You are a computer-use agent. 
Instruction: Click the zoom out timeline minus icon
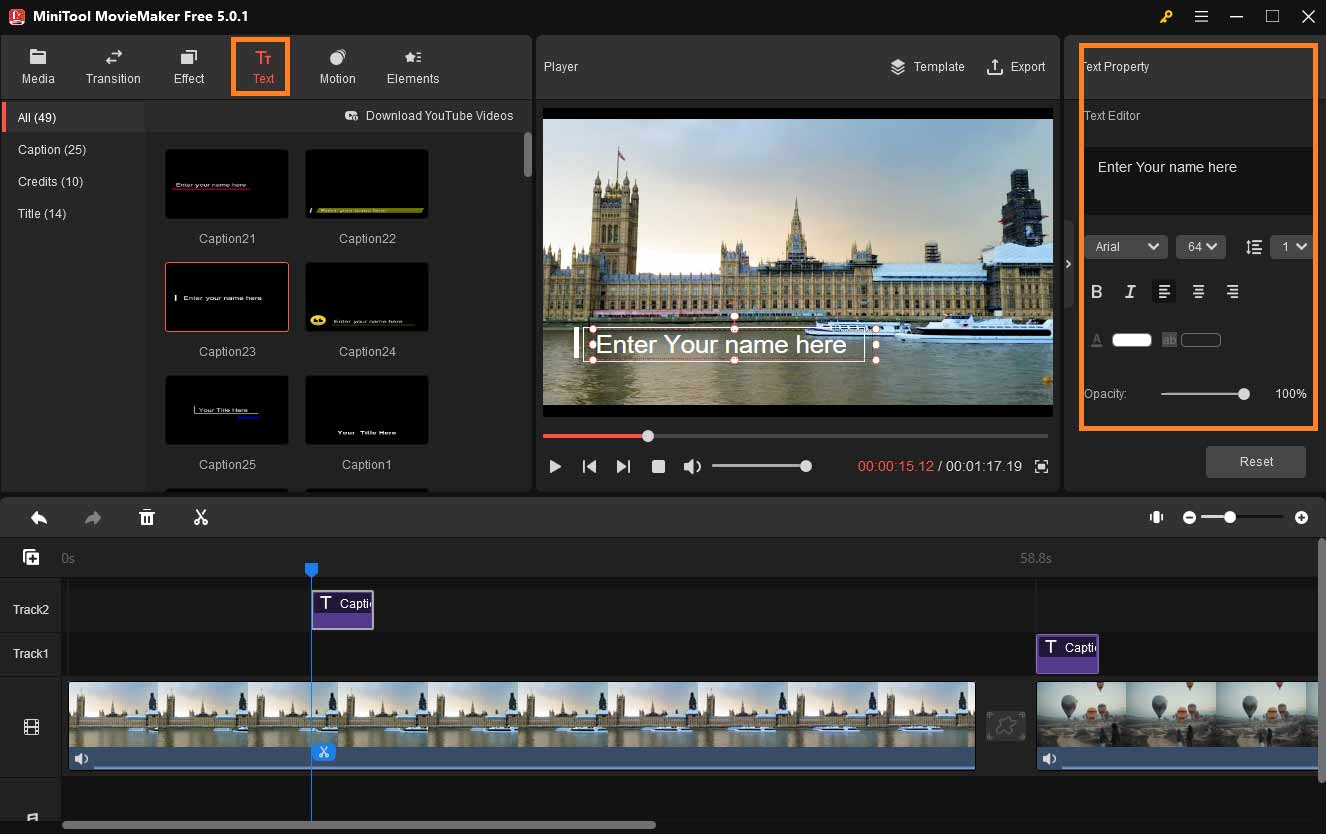coord(1189,517)
